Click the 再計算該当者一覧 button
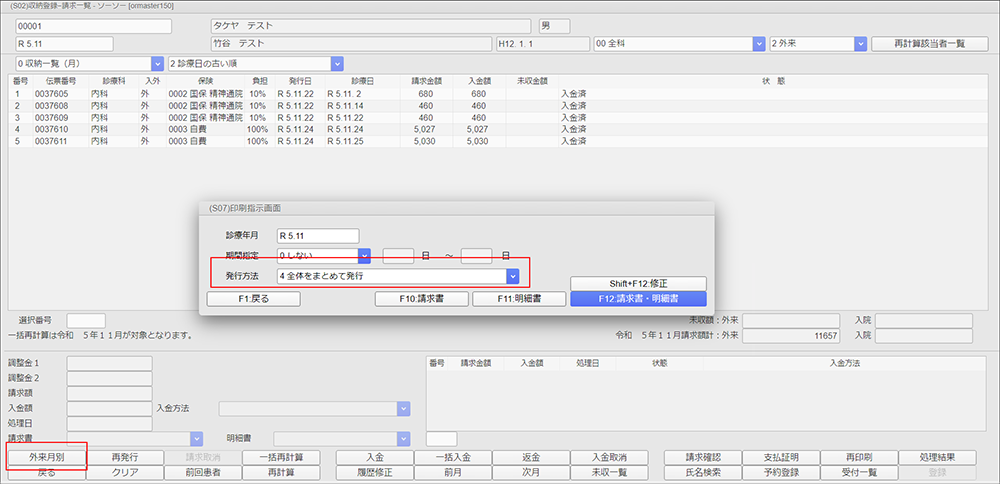Image resolution: width=1000 pixels, height=484 pixels. click(x=931, y=44)
